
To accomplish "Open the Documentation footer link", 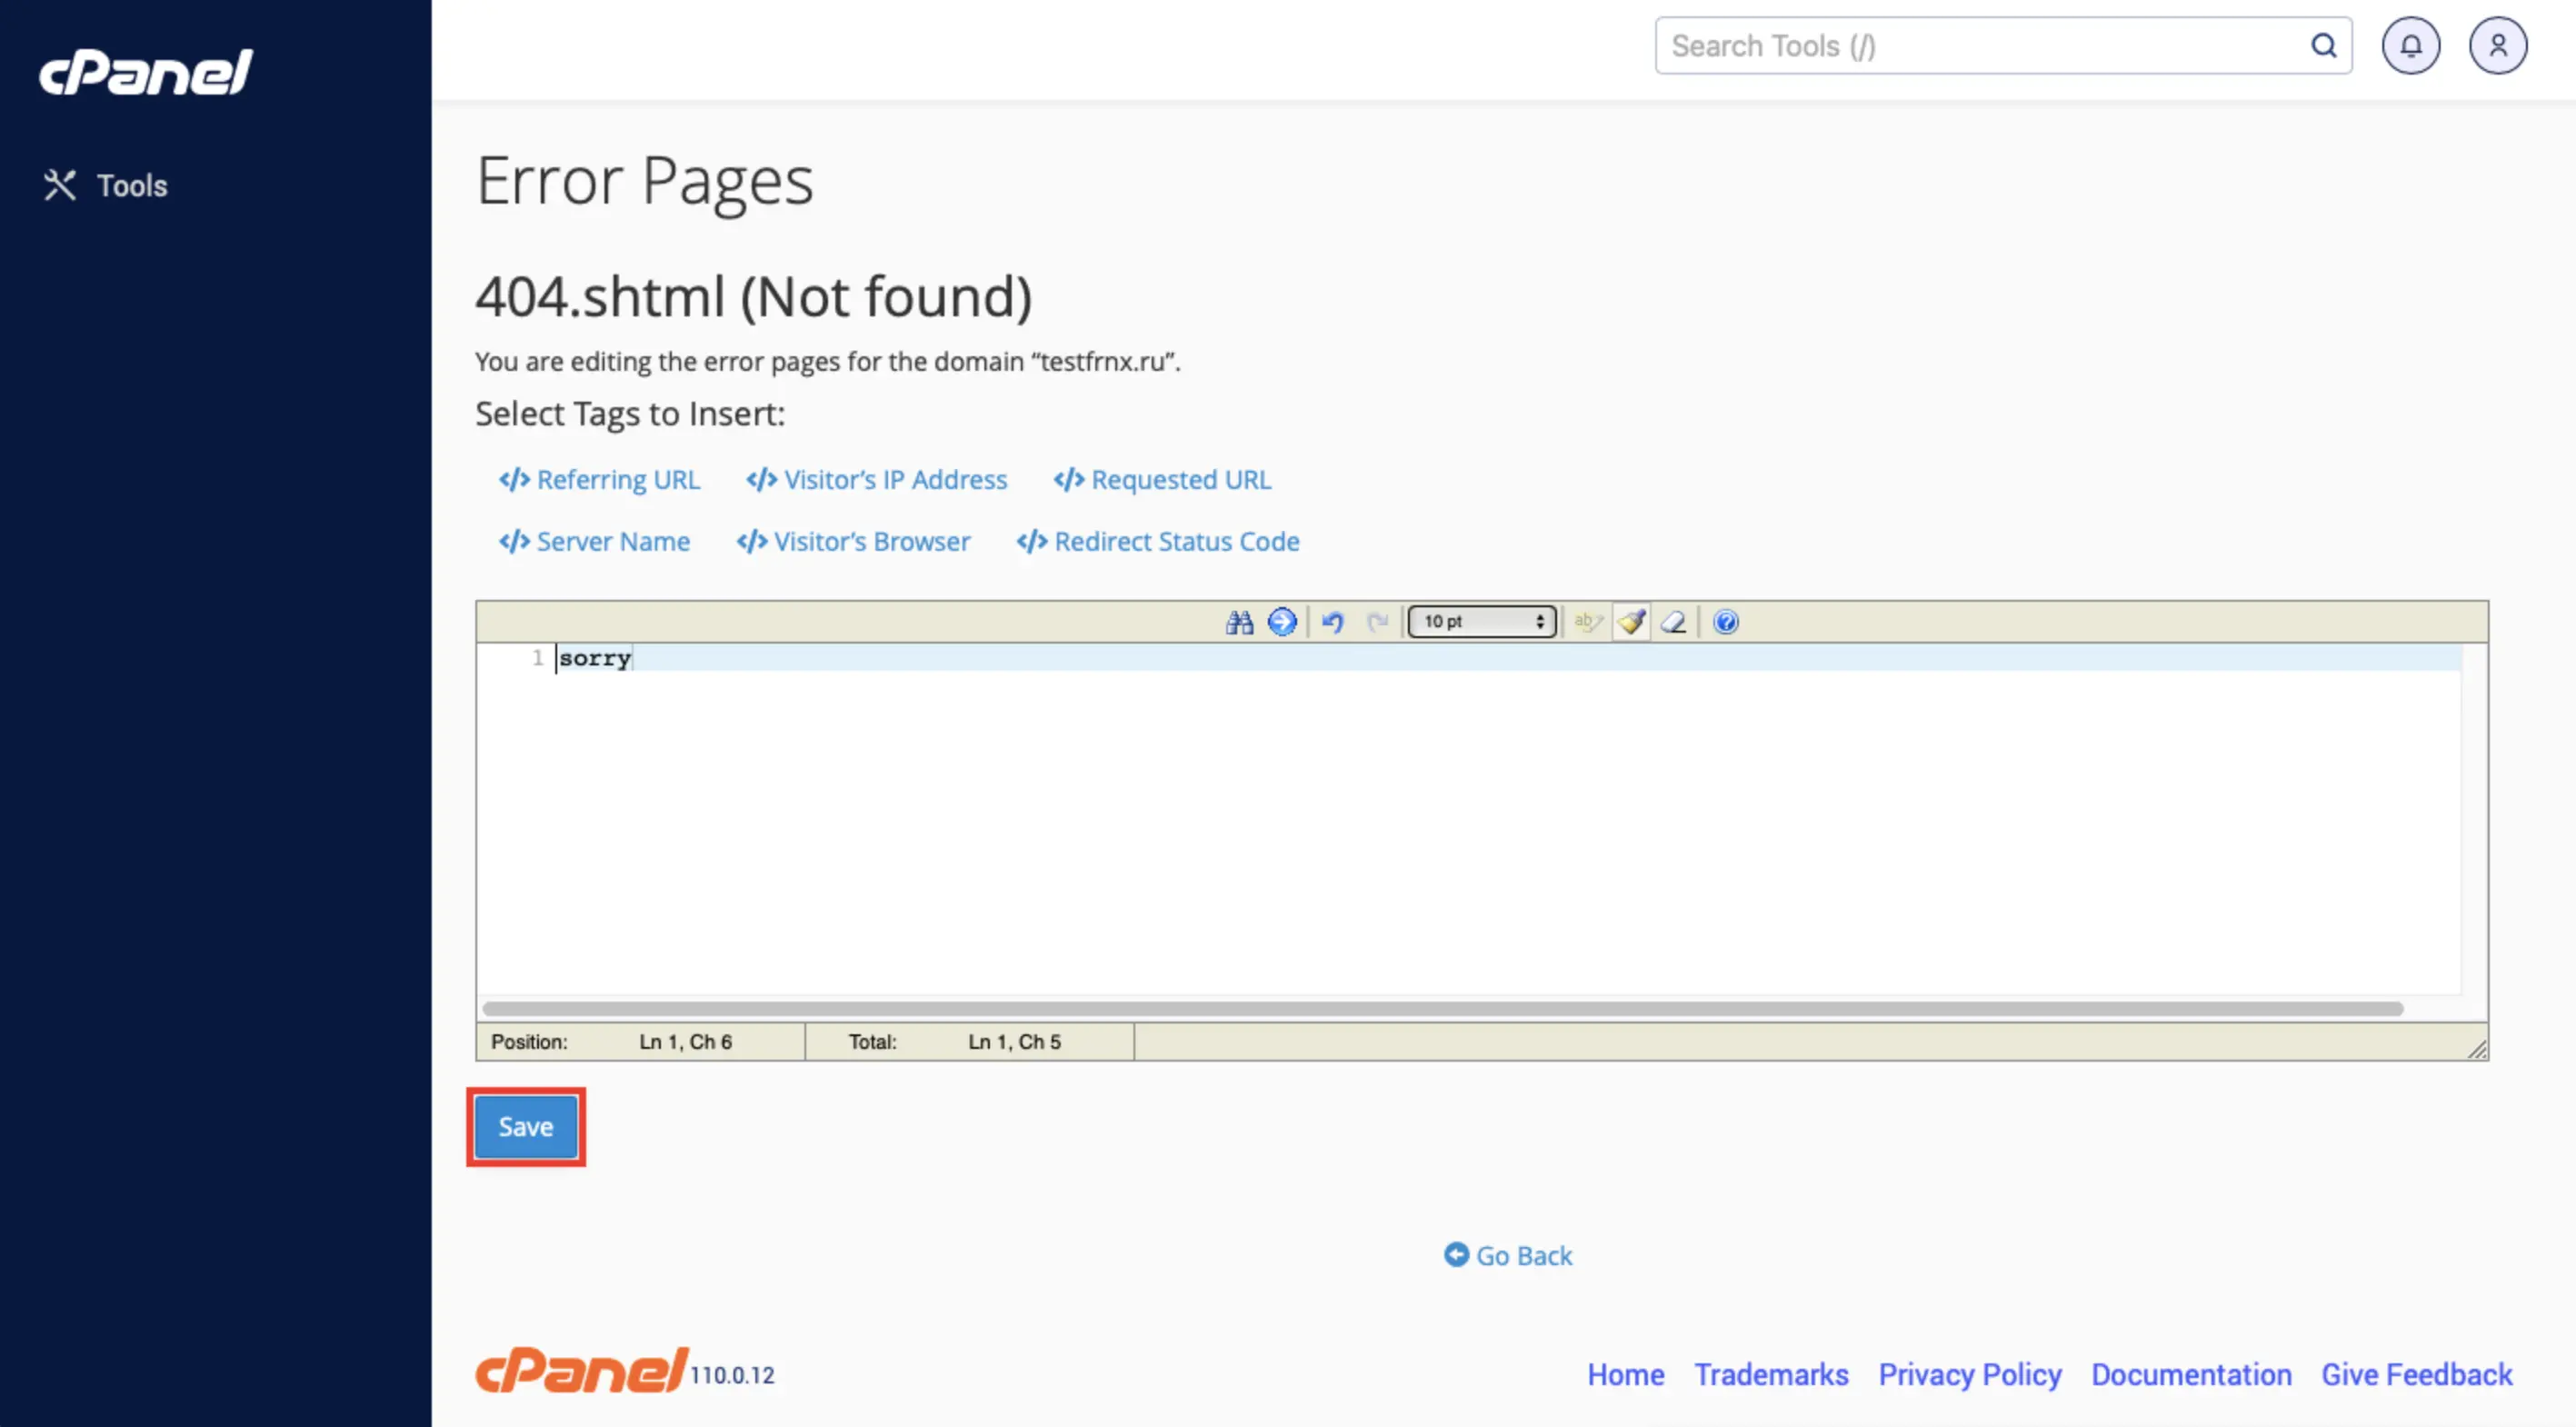I will tap(2191, 1375).
